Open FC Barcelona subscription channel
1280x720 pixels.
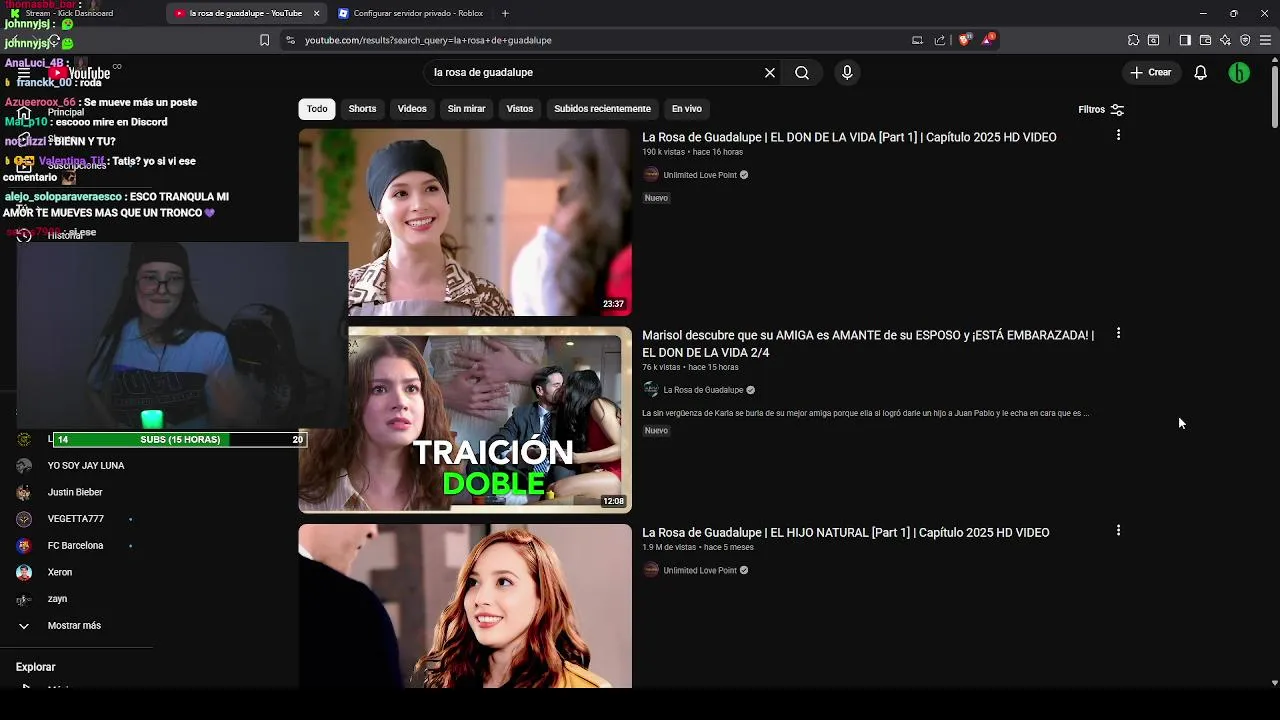tap(76, 546)
